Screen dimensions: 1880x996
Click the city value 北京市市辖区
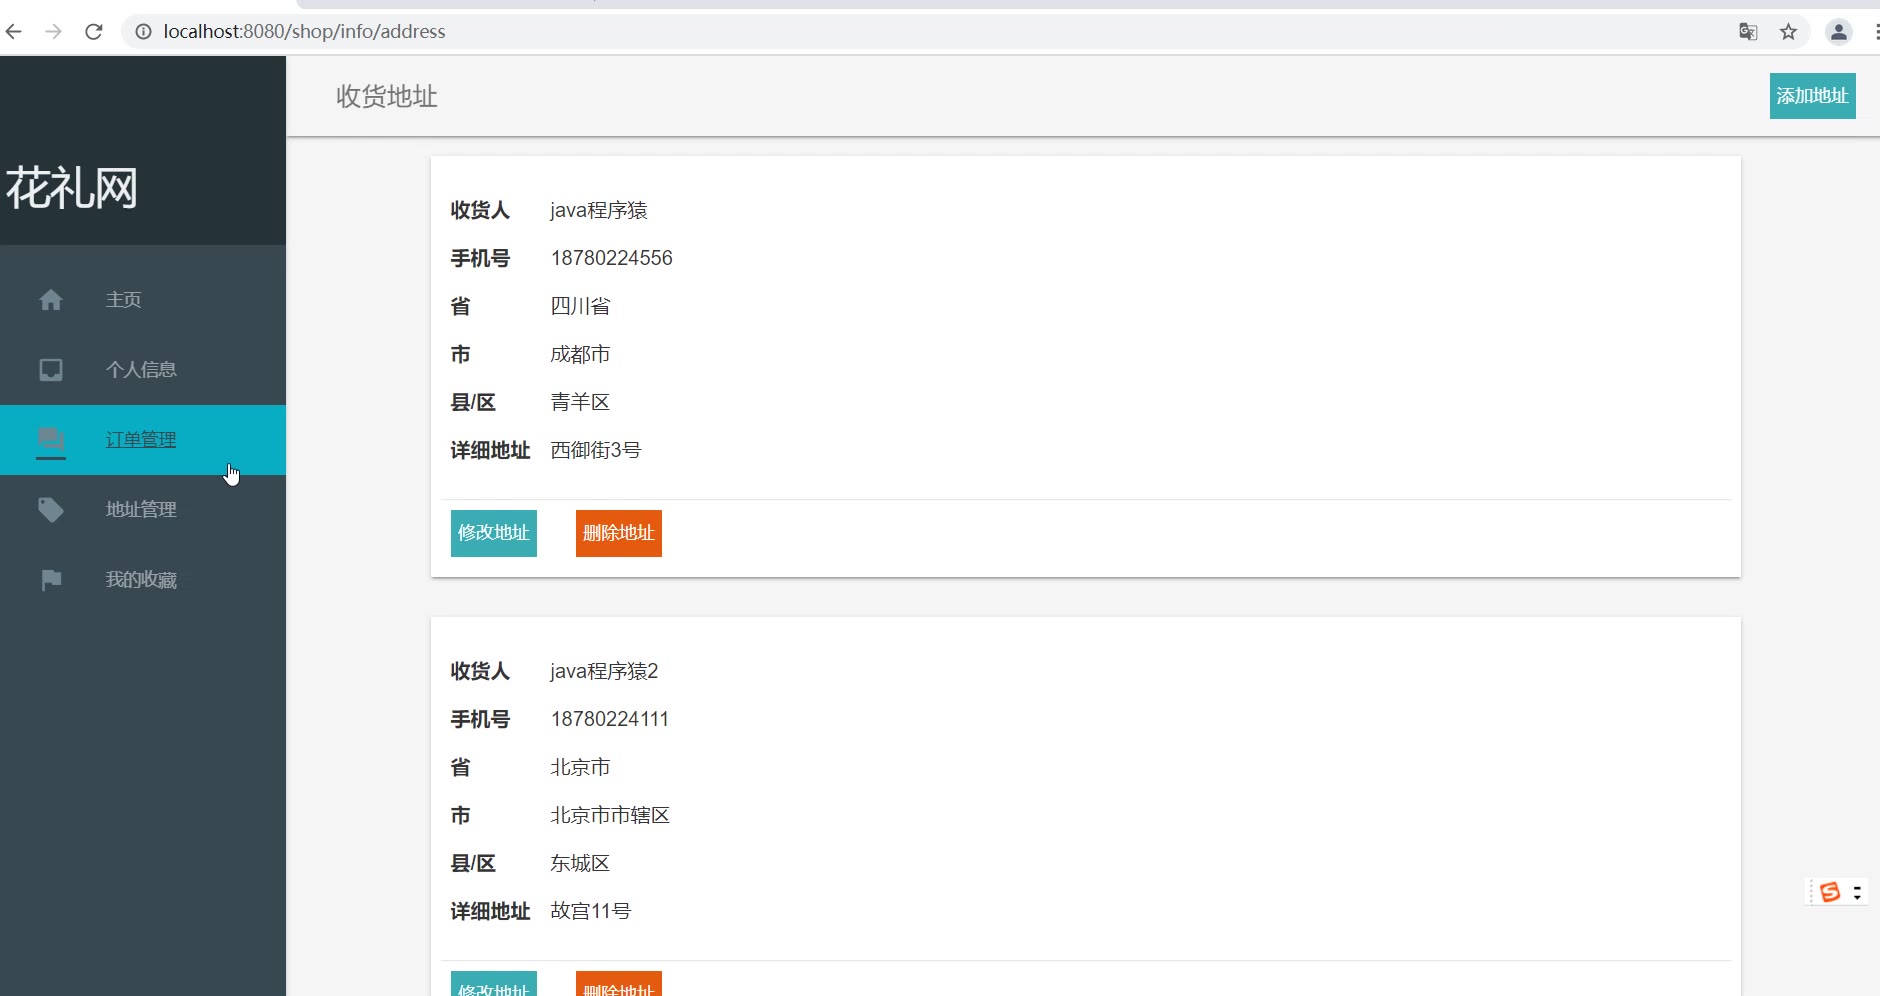coord(610,815)
